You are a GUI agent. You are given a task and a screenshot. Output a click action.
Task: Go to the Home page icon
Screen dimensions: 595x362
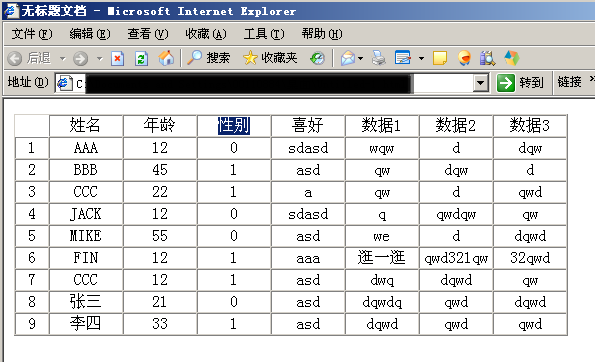(166, 58)
